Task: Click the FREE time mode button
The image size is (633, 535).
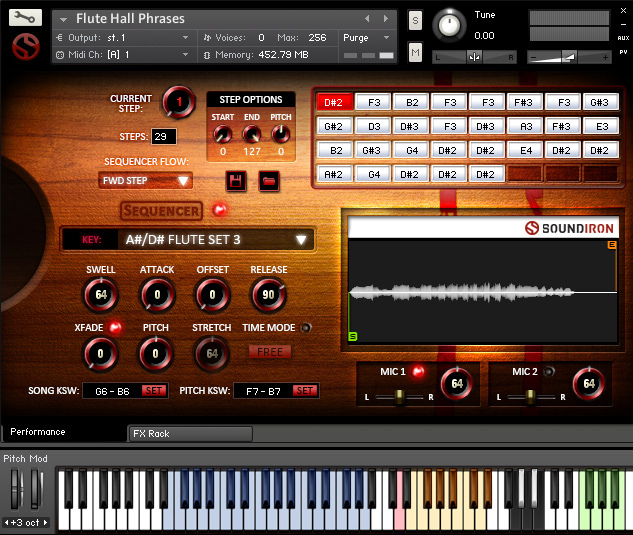Action: click(x=270, y=352)
